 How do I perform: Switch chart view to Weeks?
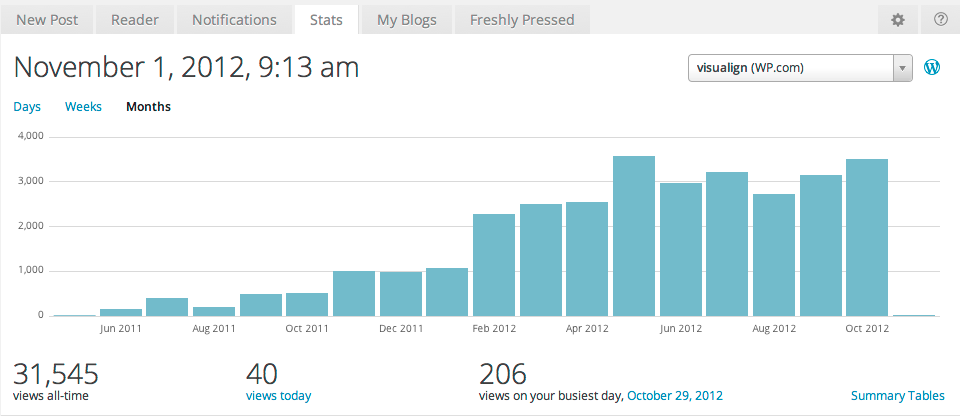pyautogui.click(x=83, y=107)
